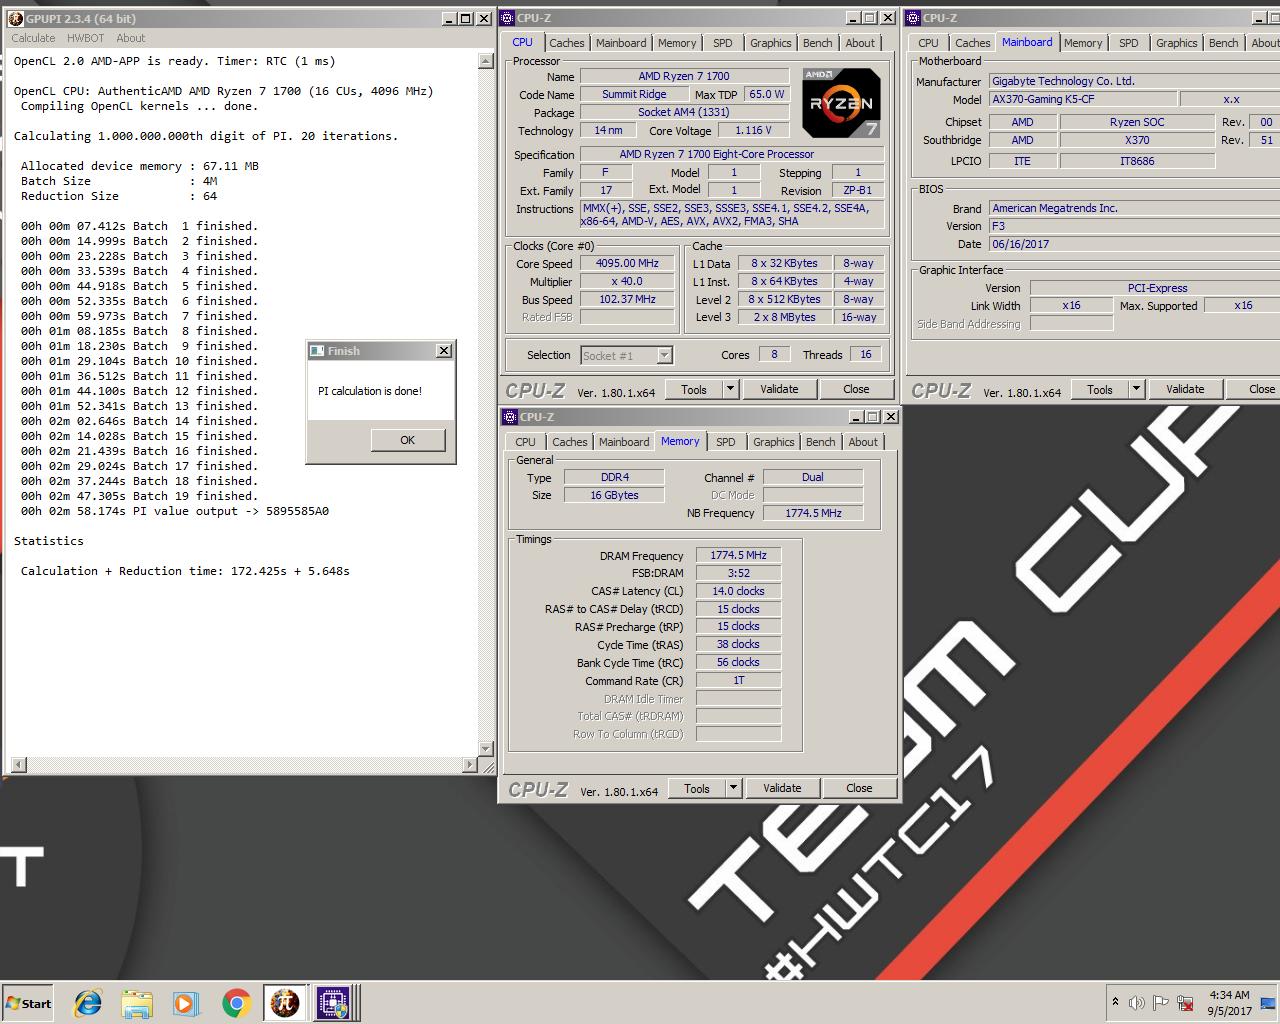Open the Mainboard tab in the CPU window
Viewport: 1280px width, 1024px height.
point(621,43)
